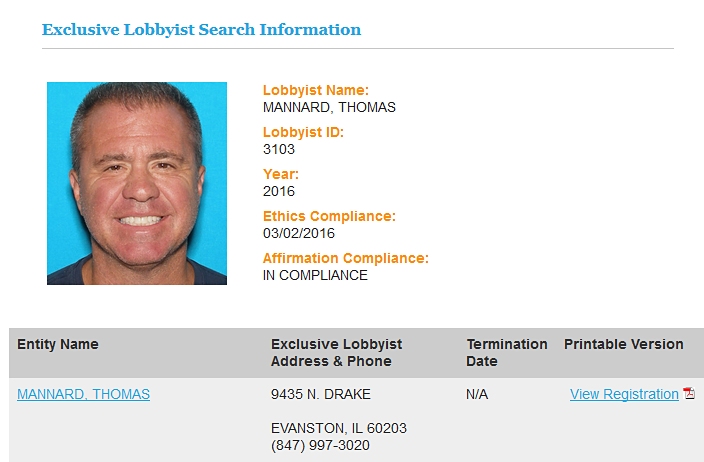Click the Printable Version column header

pyautogui.click(x=624, y=344)
